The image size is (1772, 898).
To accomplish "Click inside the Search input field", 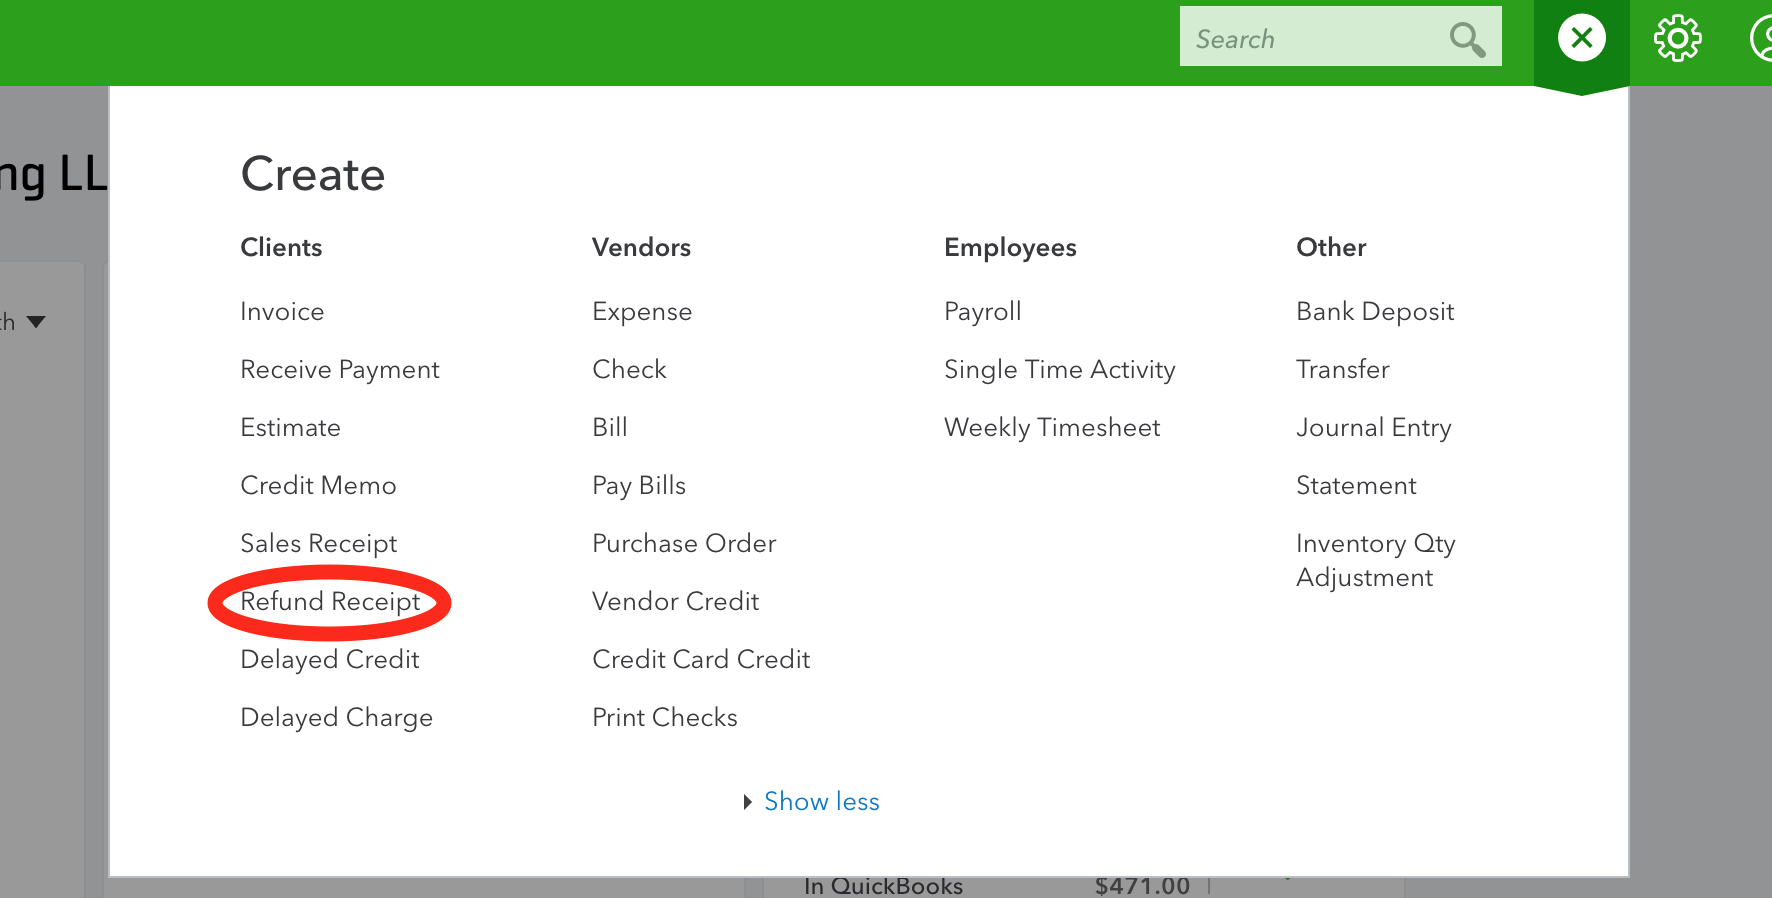I will (1310, 39).
